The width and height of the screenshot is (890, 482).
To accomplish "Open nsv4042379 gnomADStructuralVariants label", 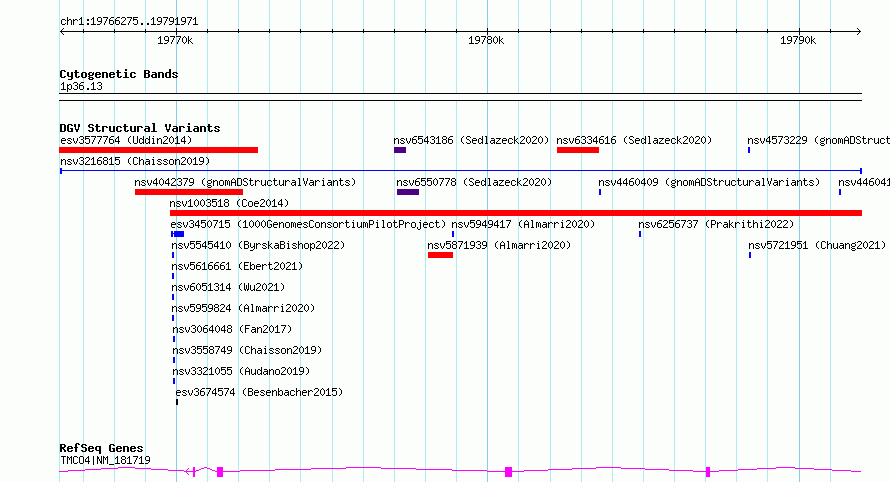I will tap(245, 182).
